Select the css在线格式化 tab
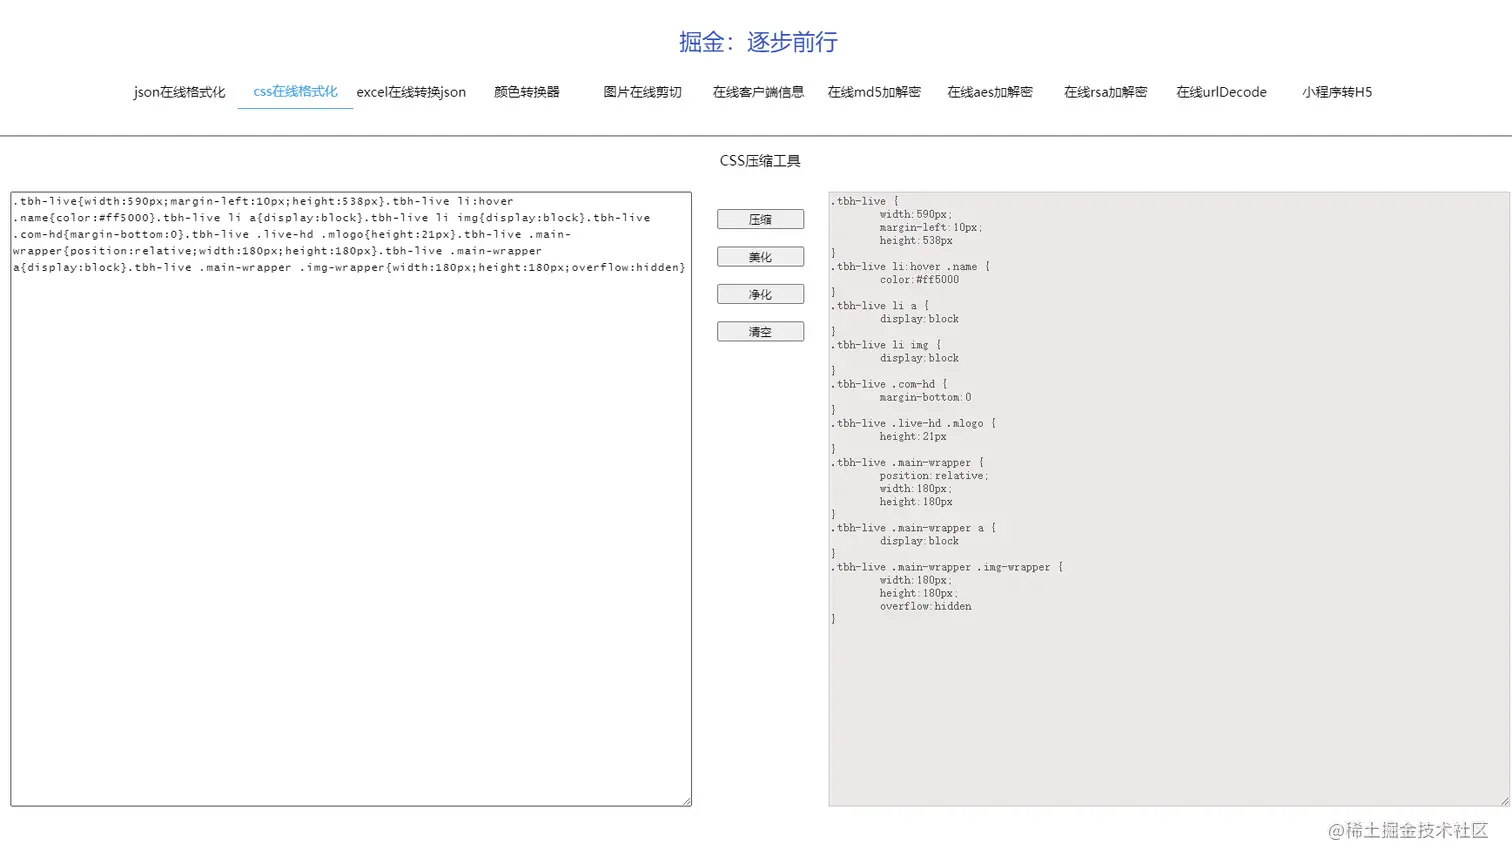Image resolution: width=1512 pixels, height=864 pixels. [295, 92]
